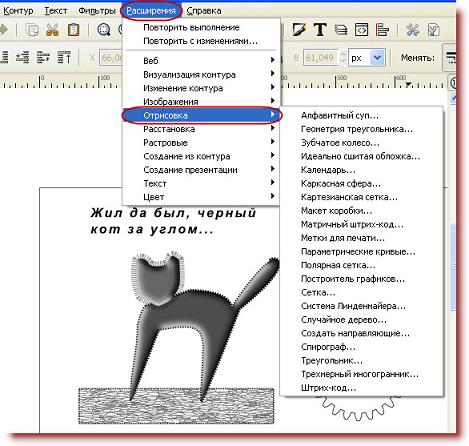Image resolution: width=469 pixels, height=446 pixels.
Task: Expand Визуализация контура submenu
Action: (201, 74)
